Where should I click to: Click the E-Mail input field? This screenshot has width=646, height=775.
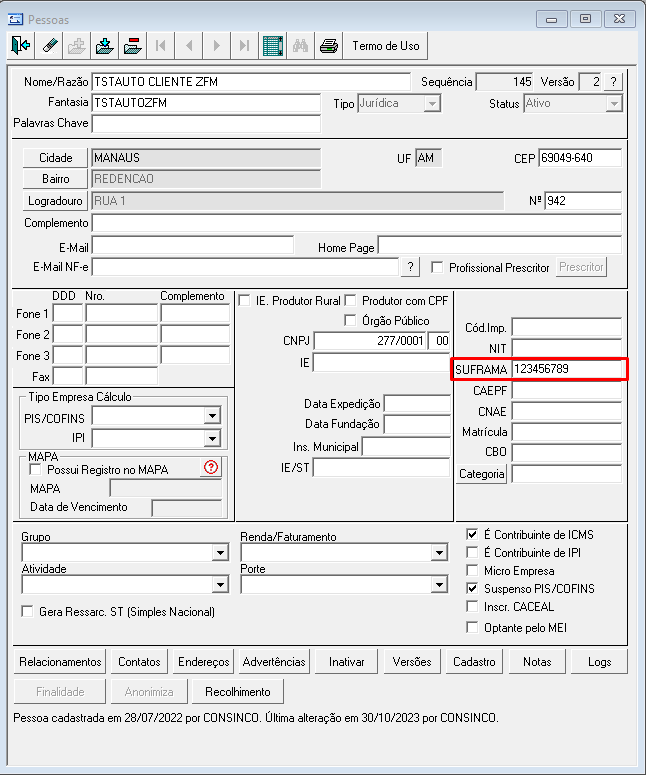click(x=193, y=246)
